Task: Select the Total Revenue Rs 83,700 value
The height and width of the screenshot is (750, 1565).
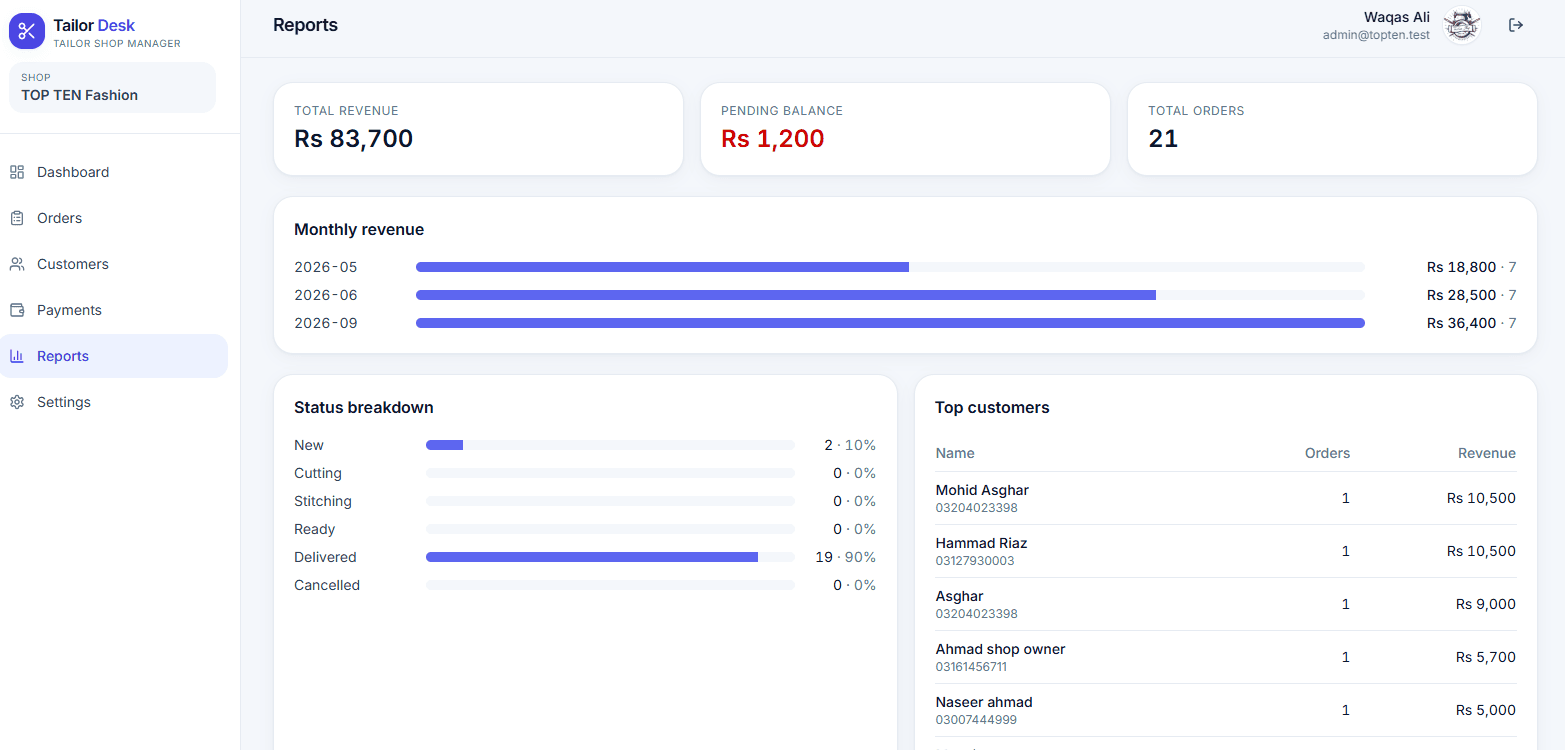Action: (x=354, y=139)
